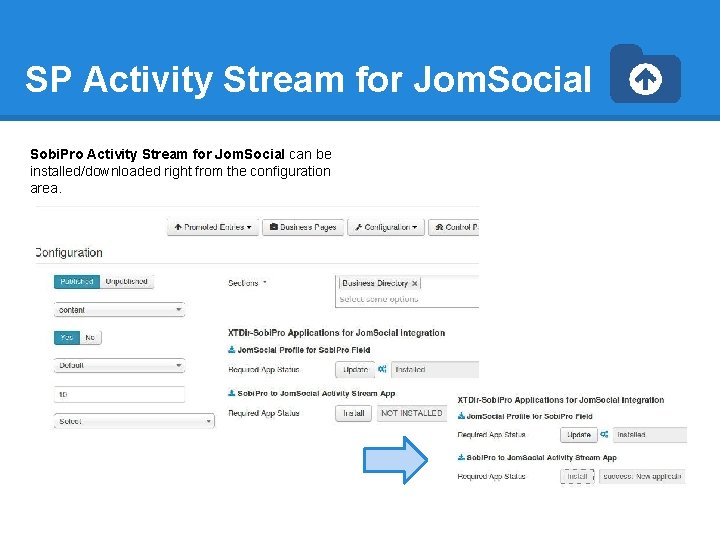Image resolution: width=720 pixels, height=540 pixels.
Task: Choose the Yes option
Action: coord(67,338)
